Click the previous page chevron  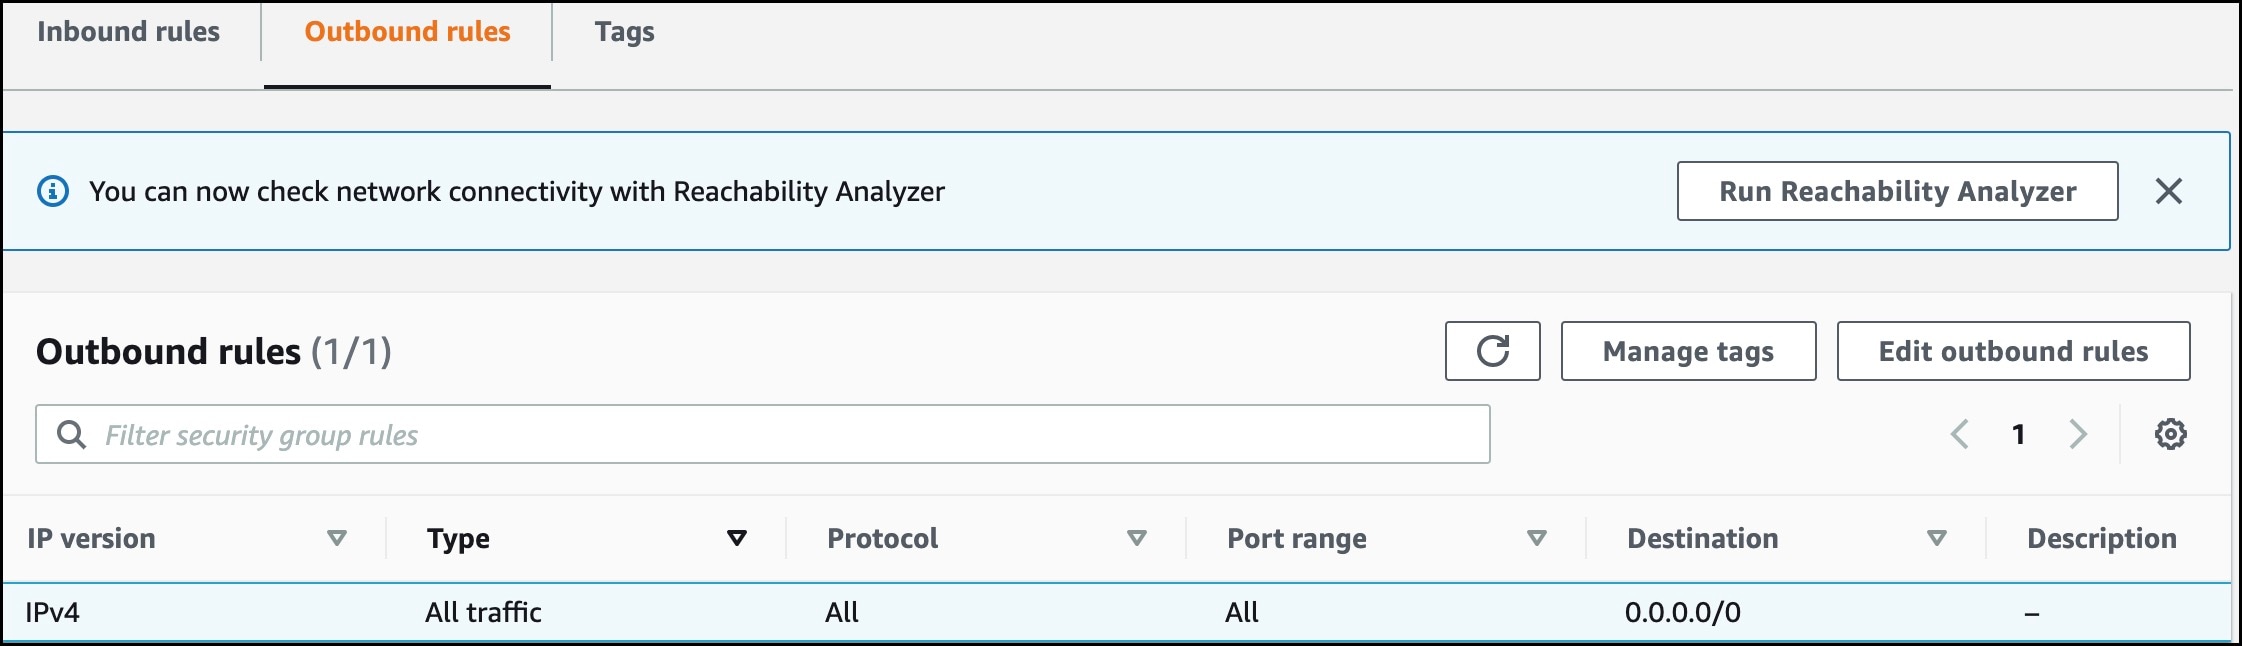[1959, 433]
